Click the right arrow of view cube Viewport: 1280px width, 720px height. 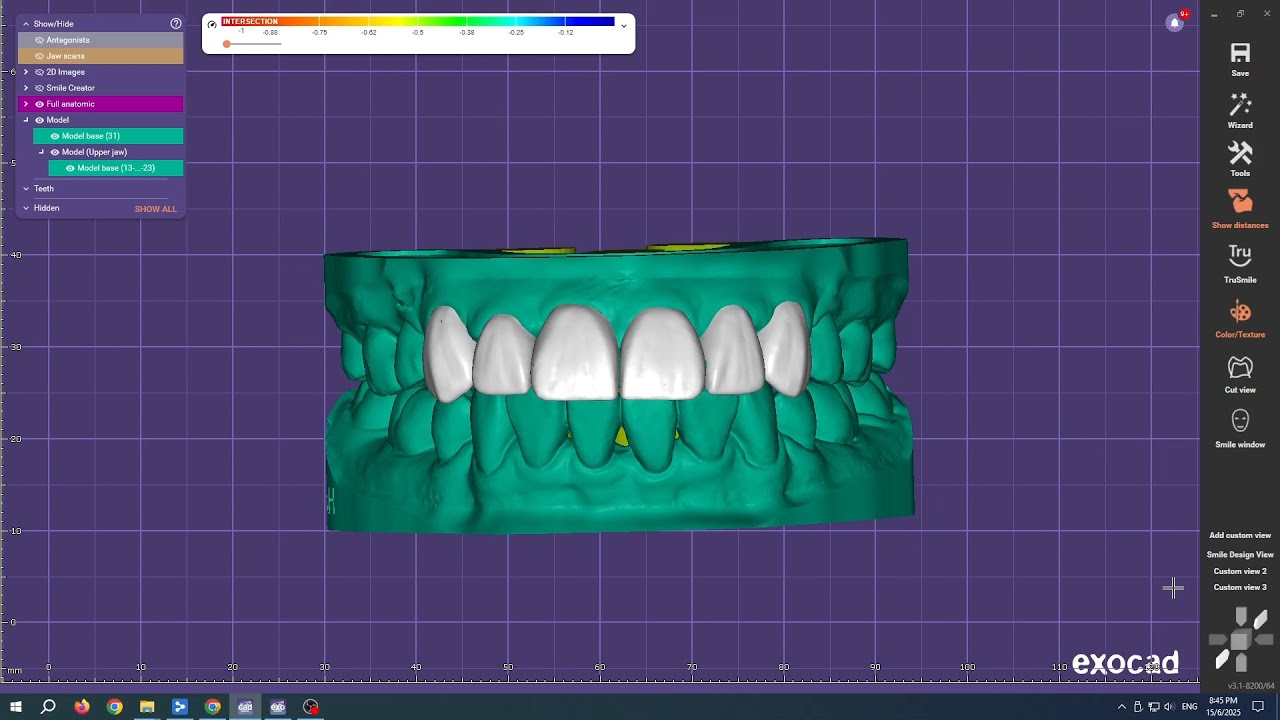pos(1265,639)
